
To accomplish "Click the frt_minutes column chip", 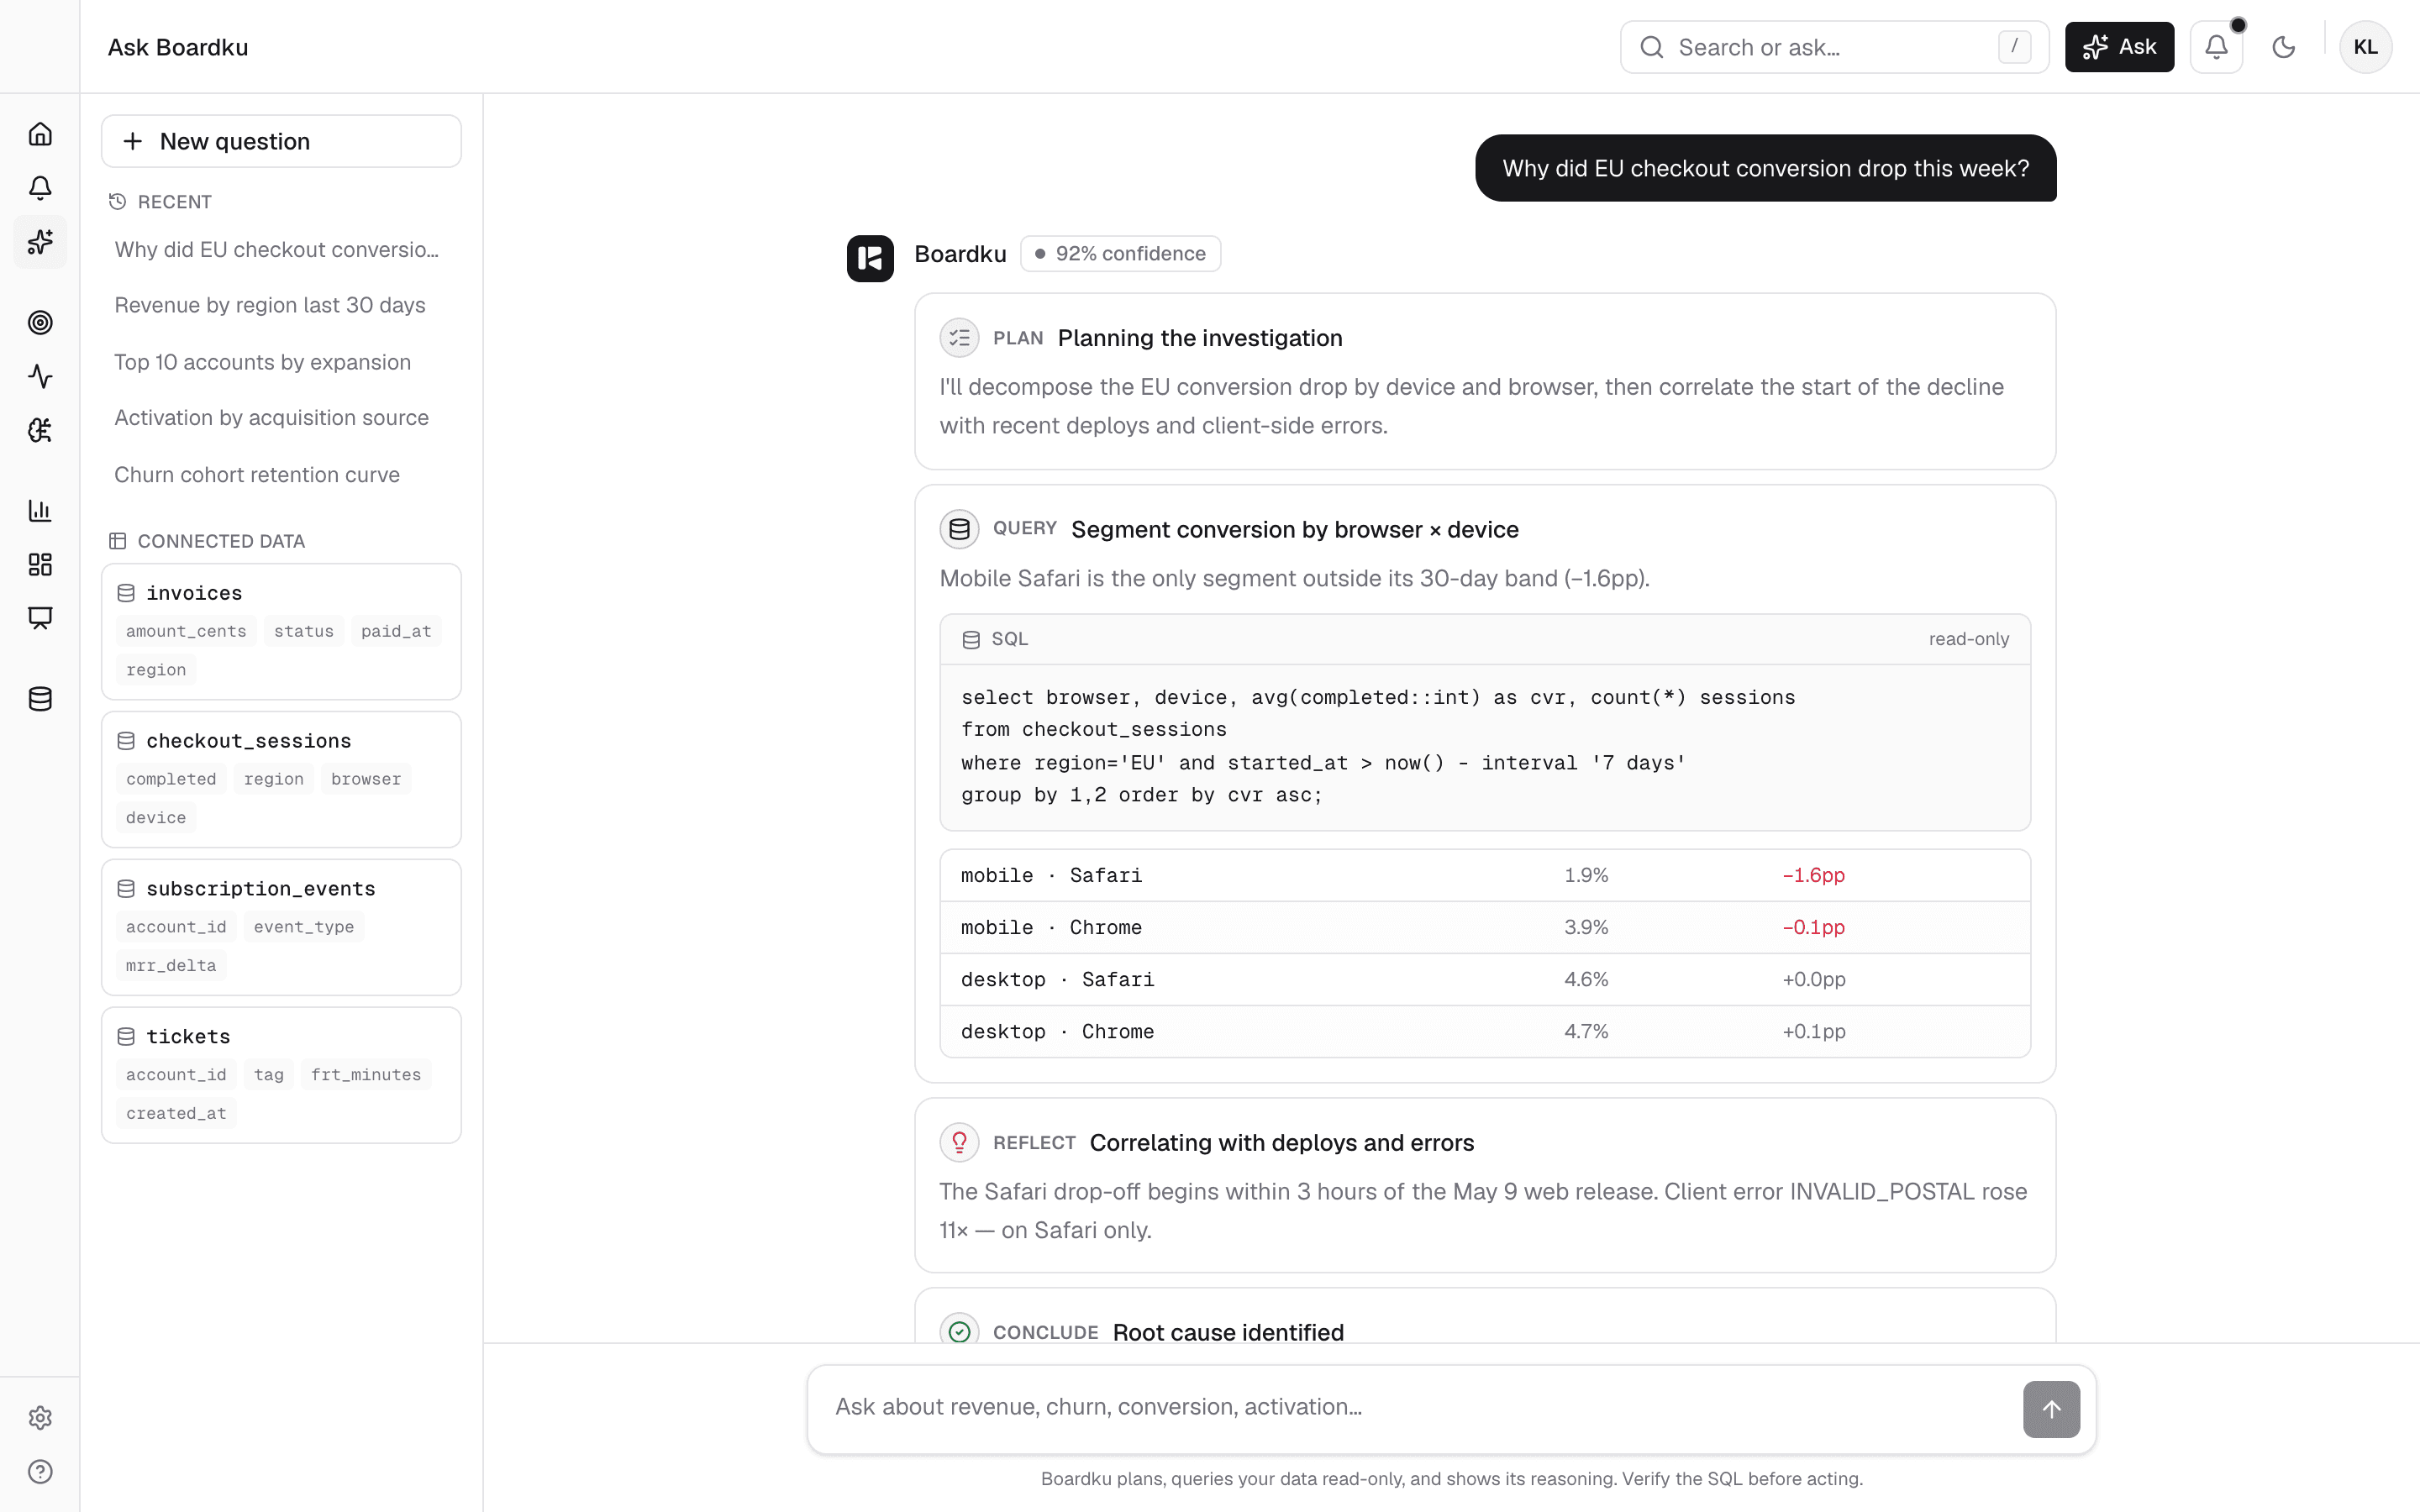I will (x=366, y=1075).
